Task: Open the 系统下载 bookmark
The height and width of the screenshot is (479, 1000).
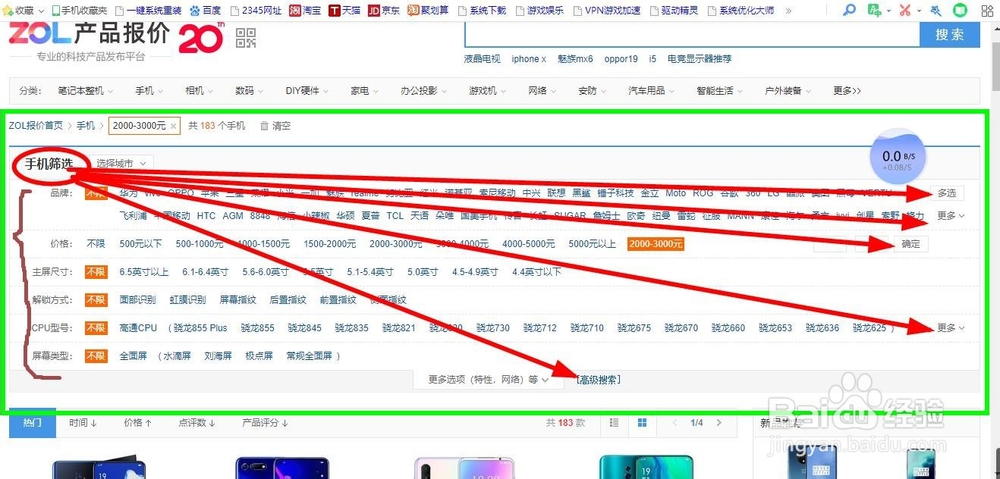Action: (x=482, y=10)
